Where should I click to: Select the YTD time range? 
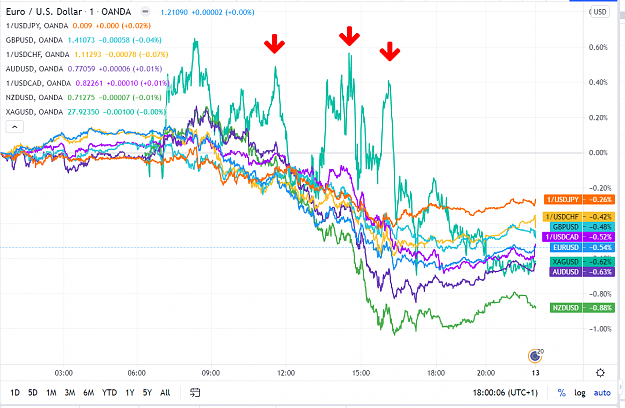point(109,393)
